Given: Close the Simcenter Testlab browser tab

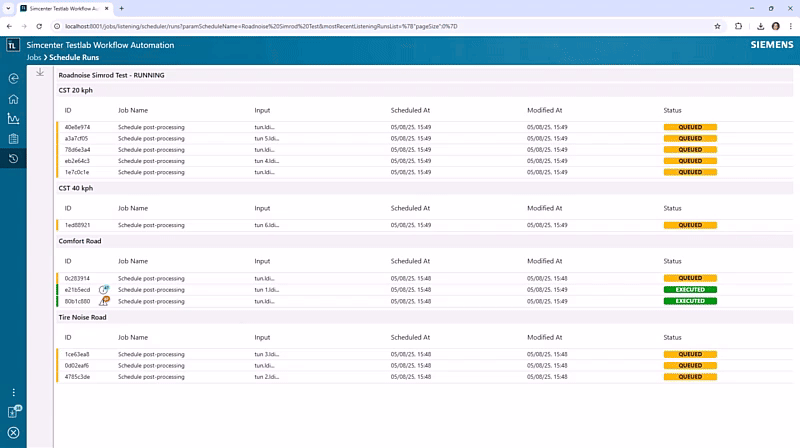Looking at the screenshot, I should click(x=107, y=9).
